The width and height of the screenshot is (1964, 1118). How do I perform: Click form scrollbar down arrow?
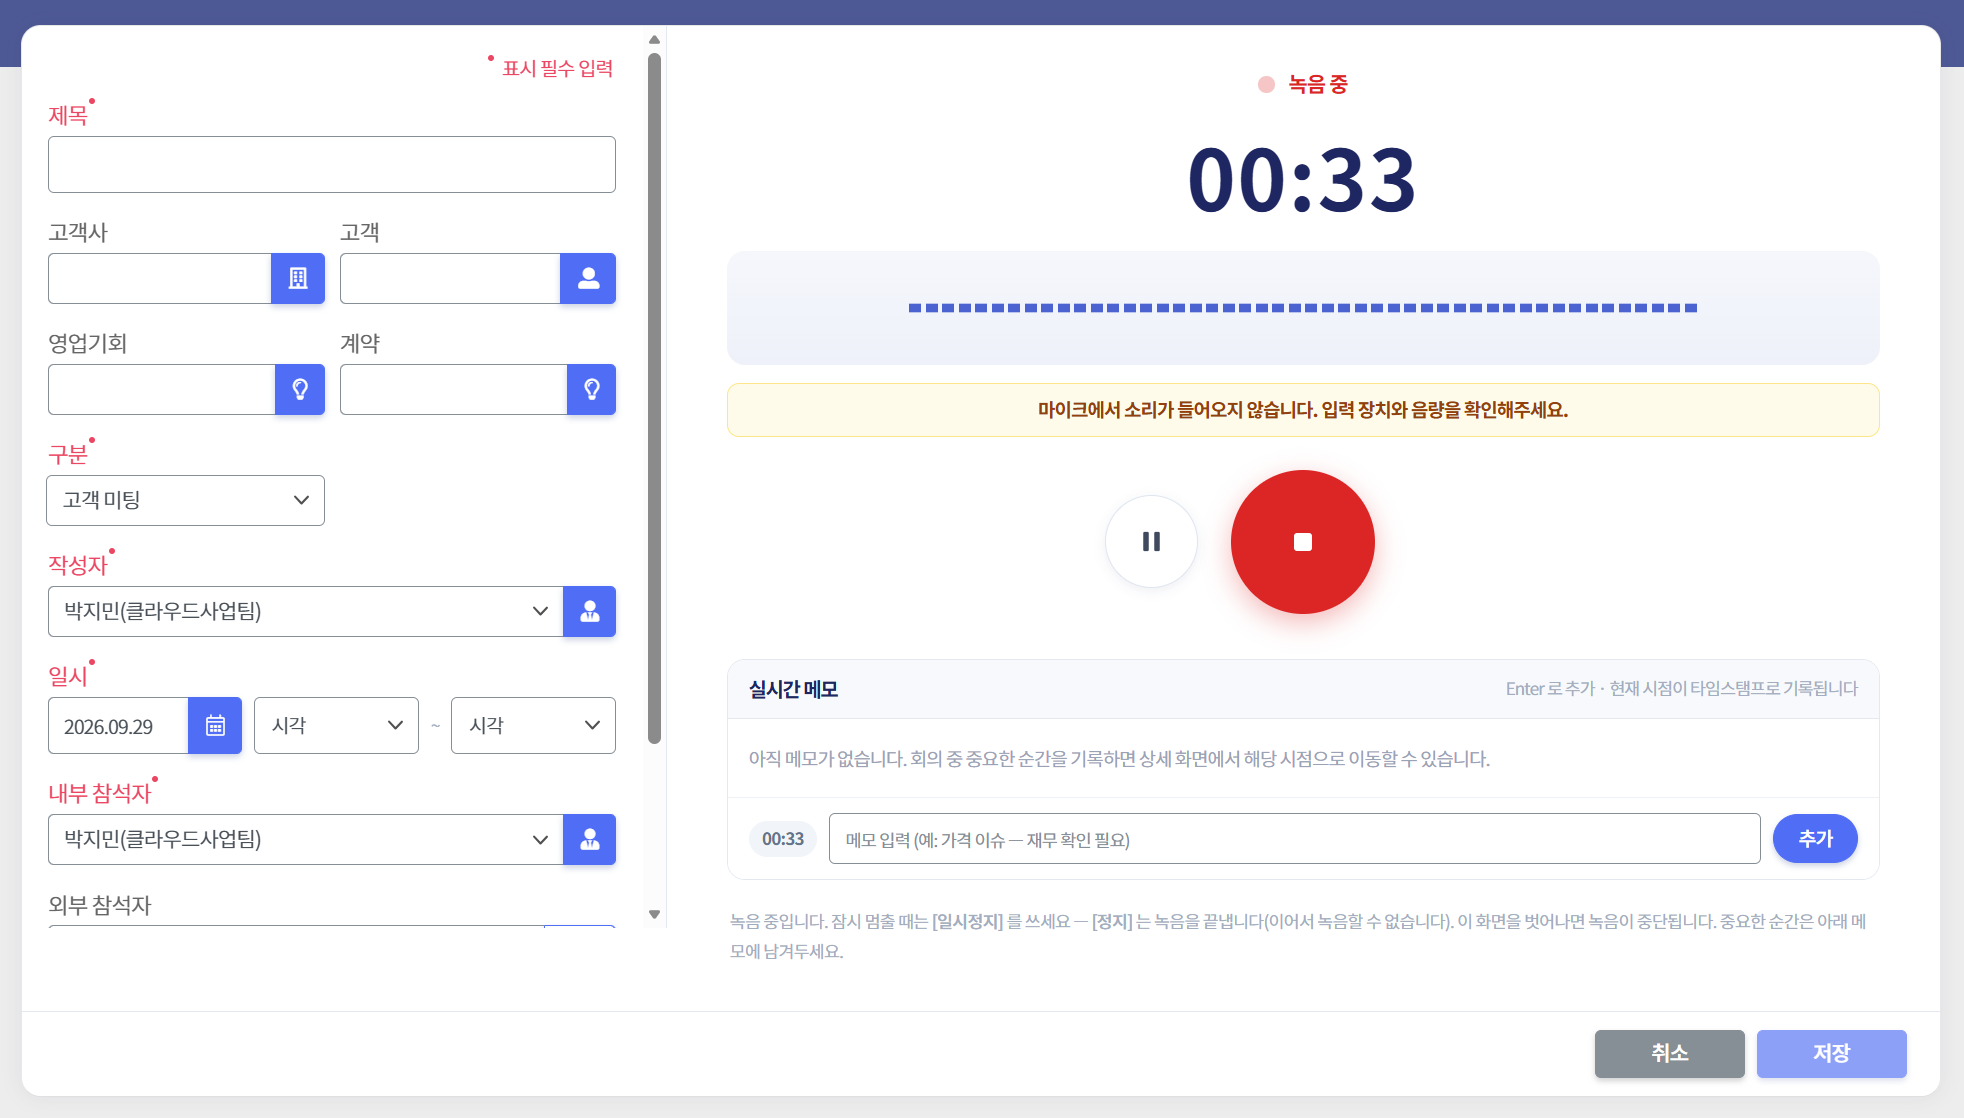point(654,914)
